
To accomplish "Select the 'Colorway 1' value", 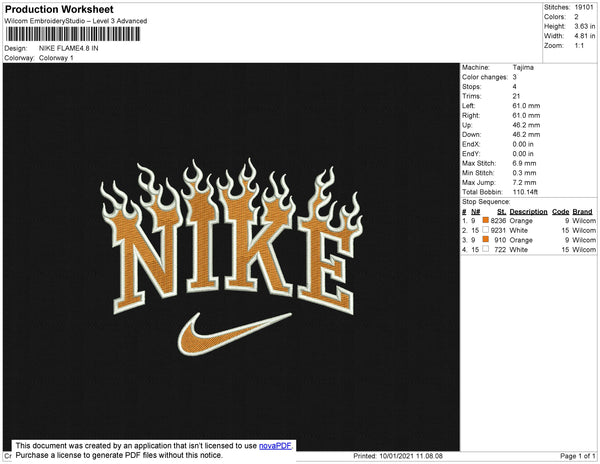I will (x=56, y=58).
